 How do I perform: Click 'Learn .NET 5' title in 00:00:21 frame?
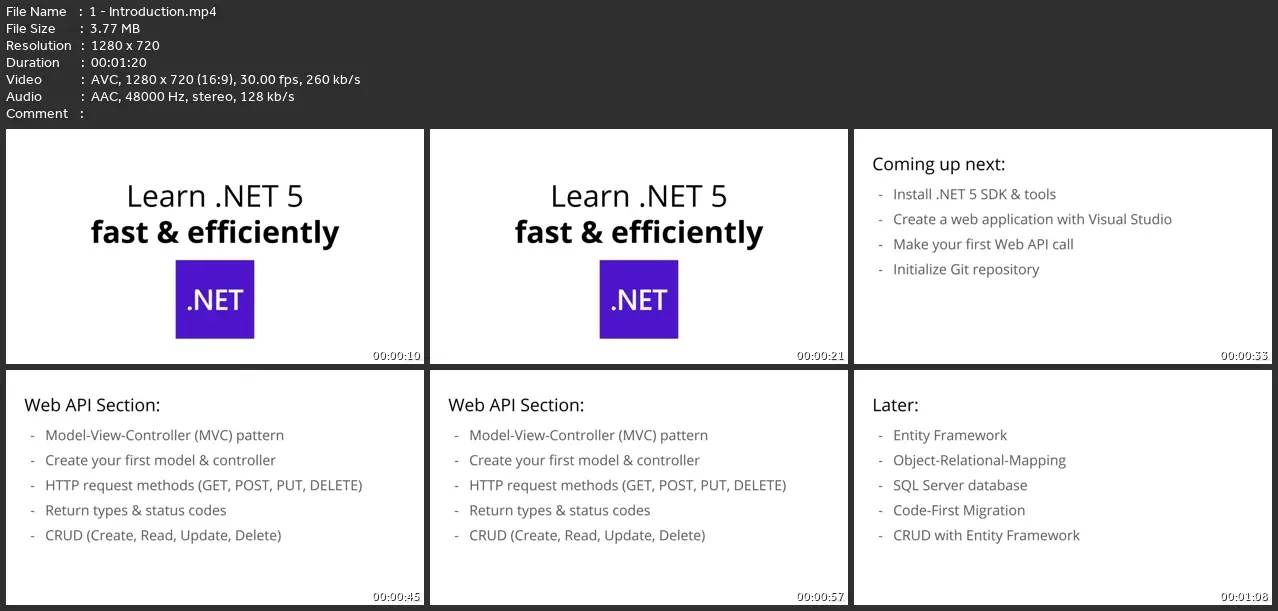tap(639, 196)
